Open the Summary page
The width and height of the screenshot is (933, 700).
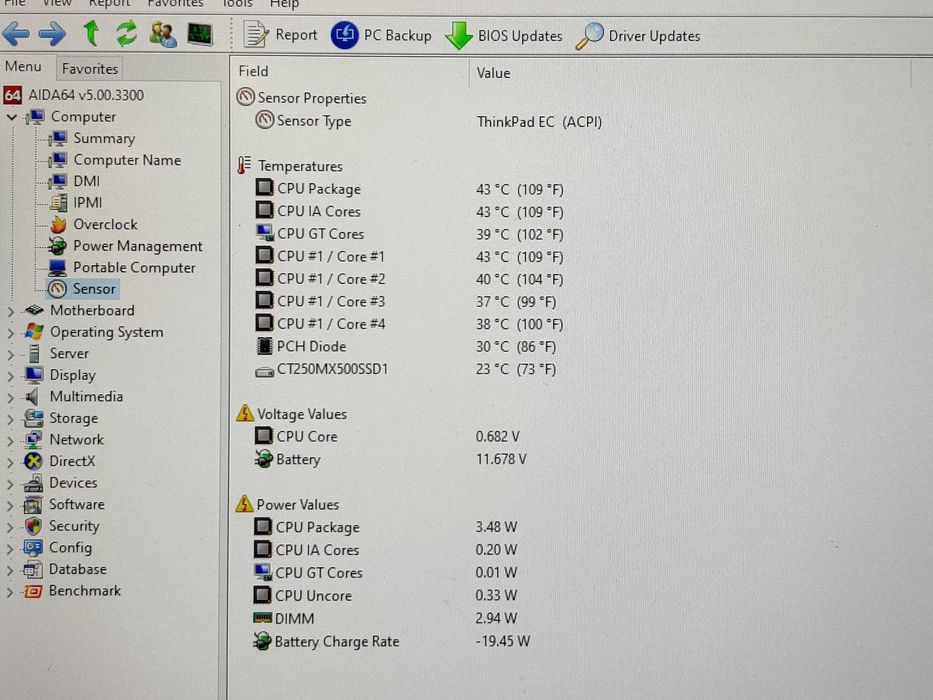pyautogui.click(x=92, y=139)
